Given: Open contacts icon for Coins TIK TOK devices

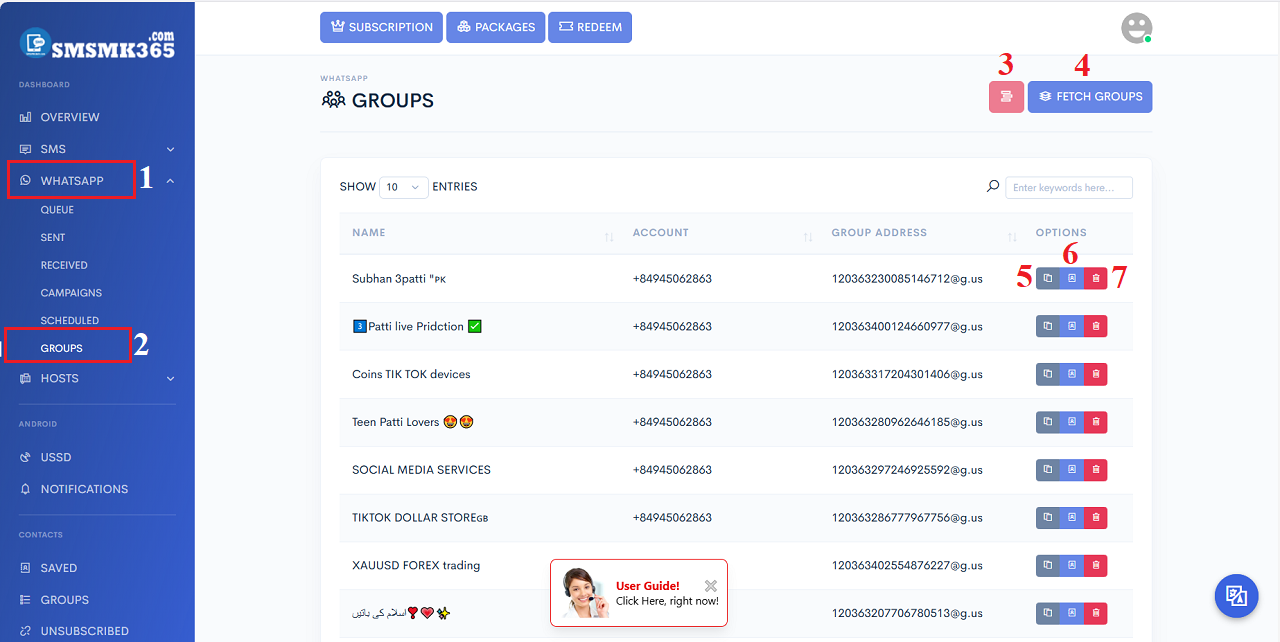Looking at the screenshot, I should [1071, 374].
